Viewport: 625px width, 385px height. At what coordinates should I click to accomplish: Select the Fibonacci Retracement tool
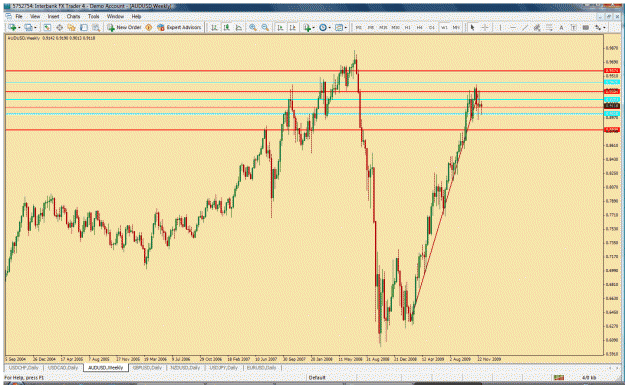pyautogui.click(x=549, y=28)
